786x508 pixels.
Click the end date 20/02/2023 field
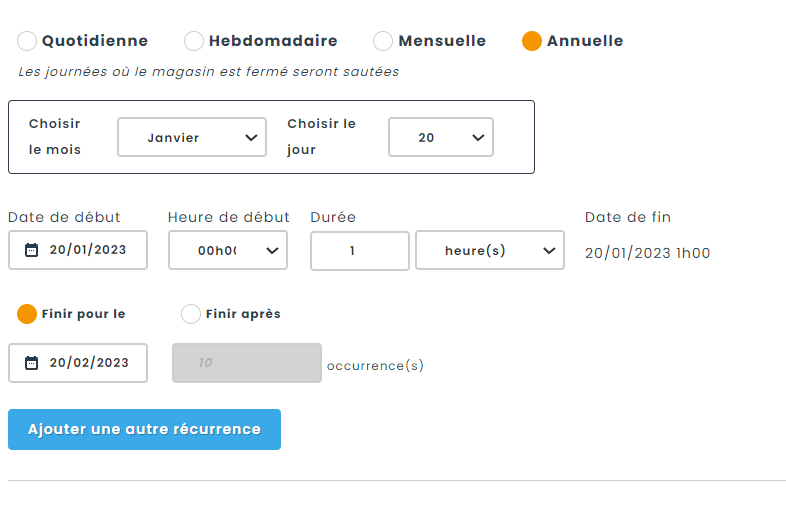89,363
